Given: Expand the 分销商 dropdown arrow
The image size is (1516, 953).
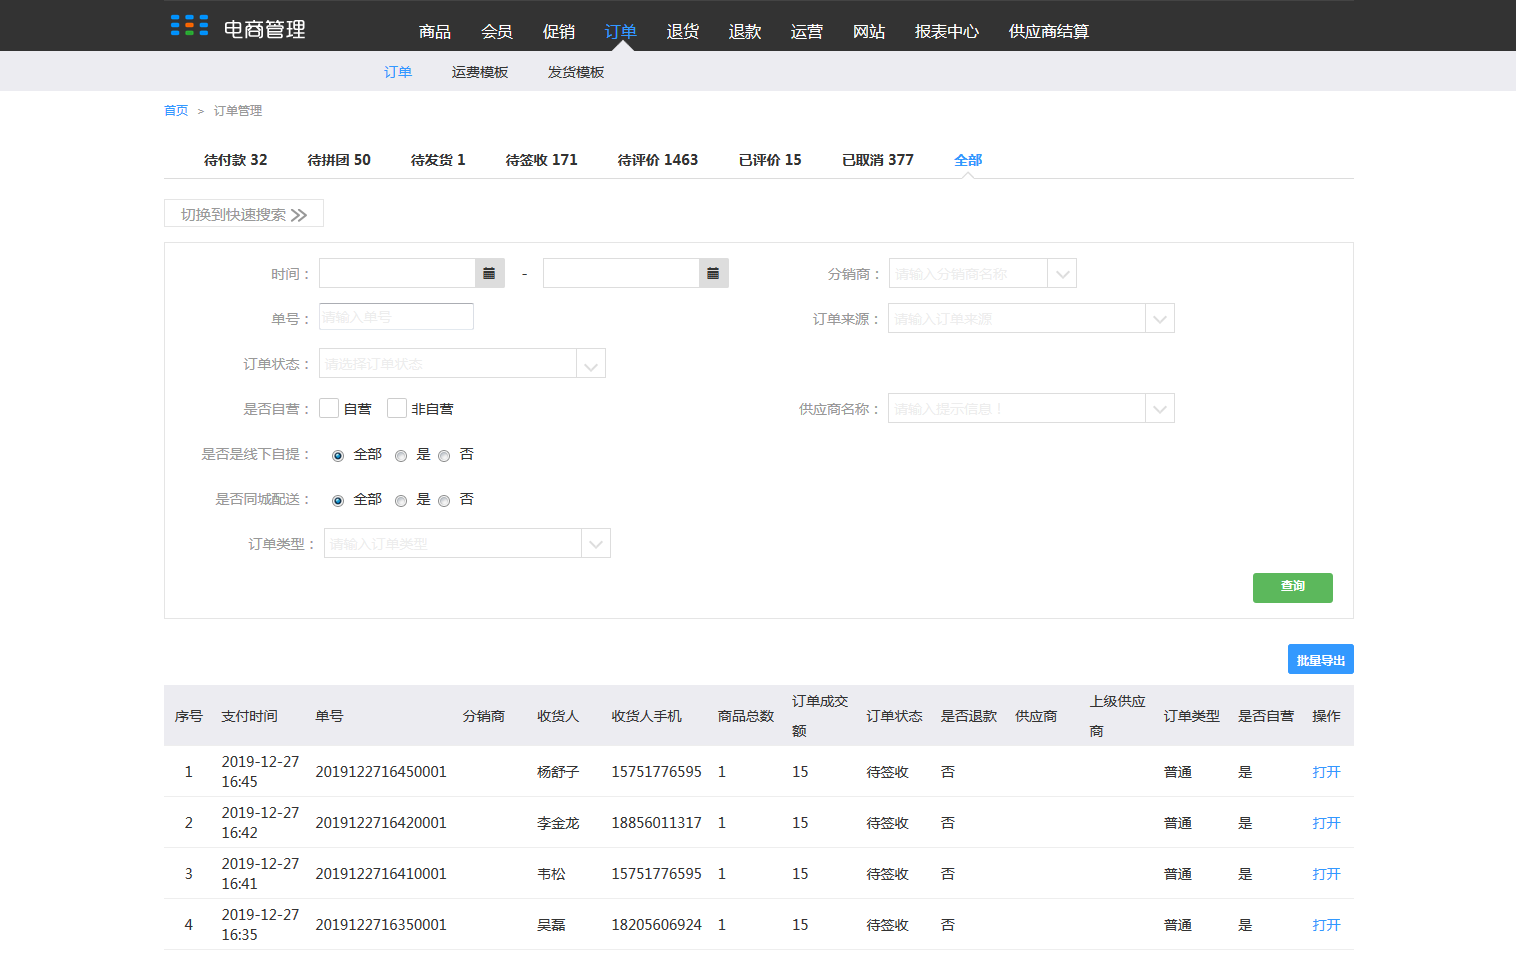Looking at the screenshot, I should (x=1062, y=273).
